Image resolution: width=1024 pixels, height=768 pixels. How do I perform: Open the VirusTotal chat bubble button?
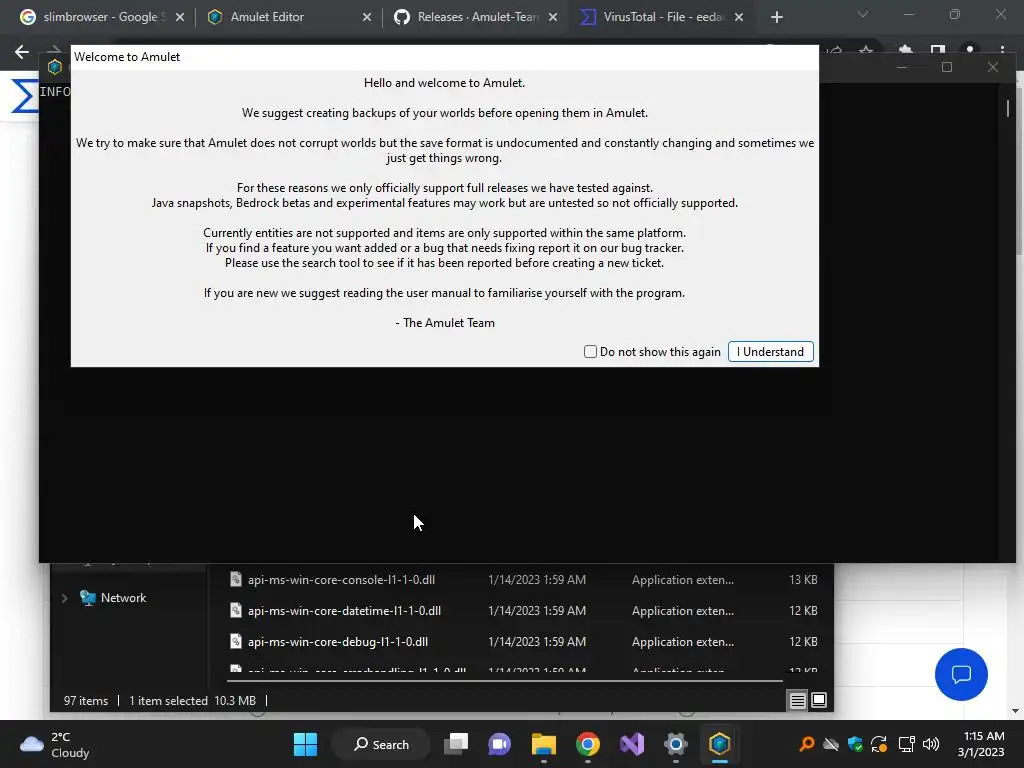click(x=961, y=674)
